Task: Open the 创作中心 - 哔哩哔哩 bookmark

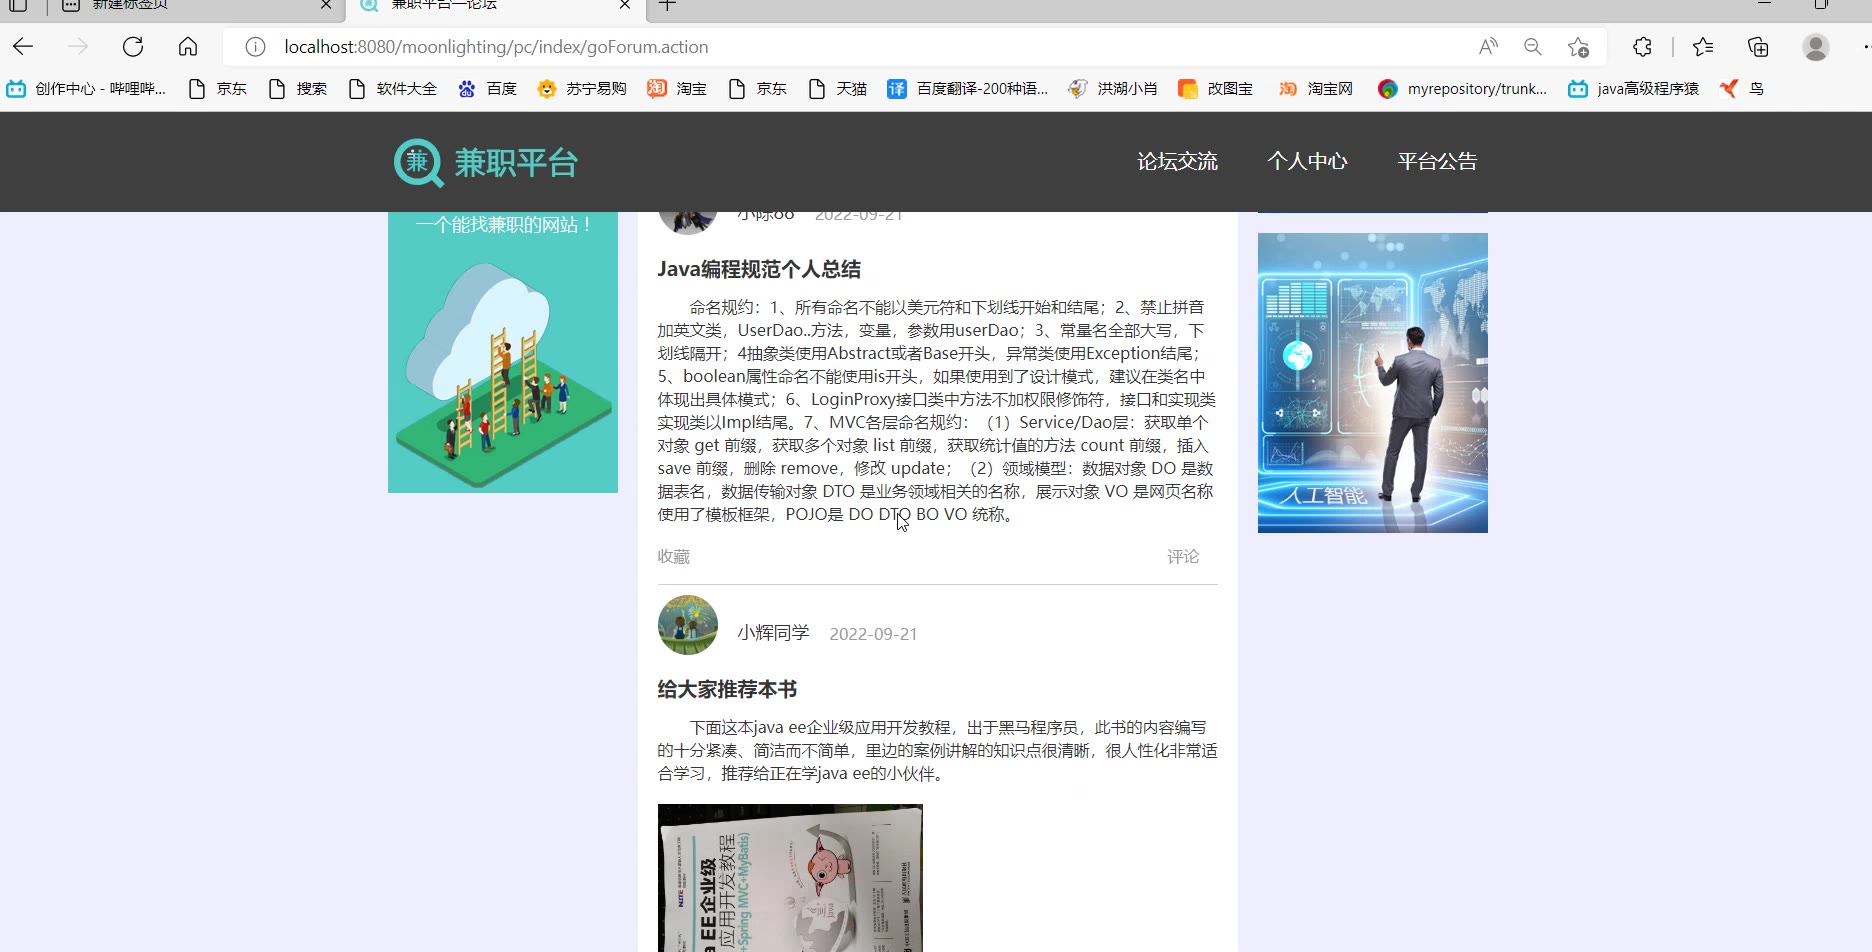Action: point(87,89)
